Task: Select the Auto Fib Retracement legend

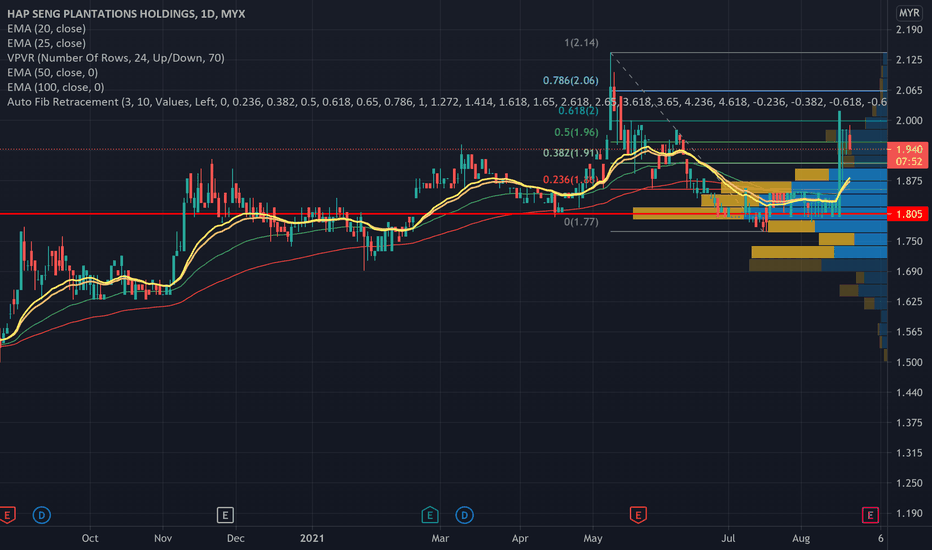Action: (446, 102)
